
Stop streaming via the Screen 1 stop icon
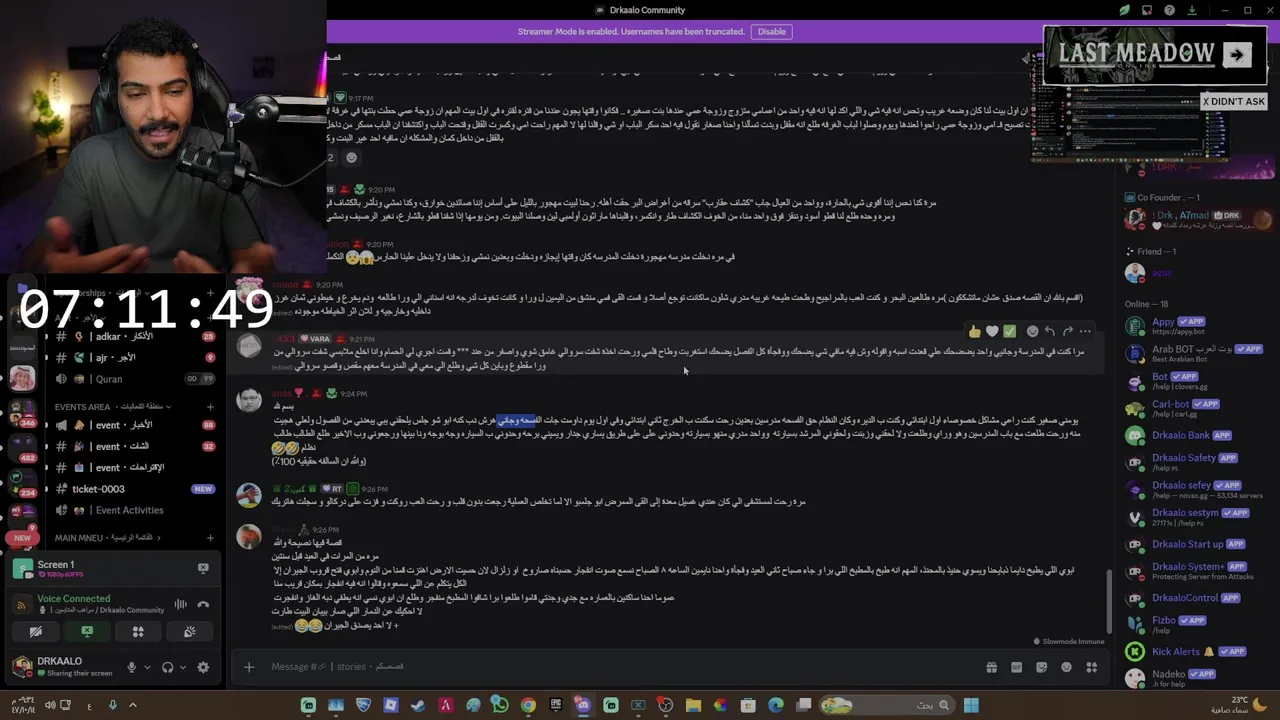[203, 568]
